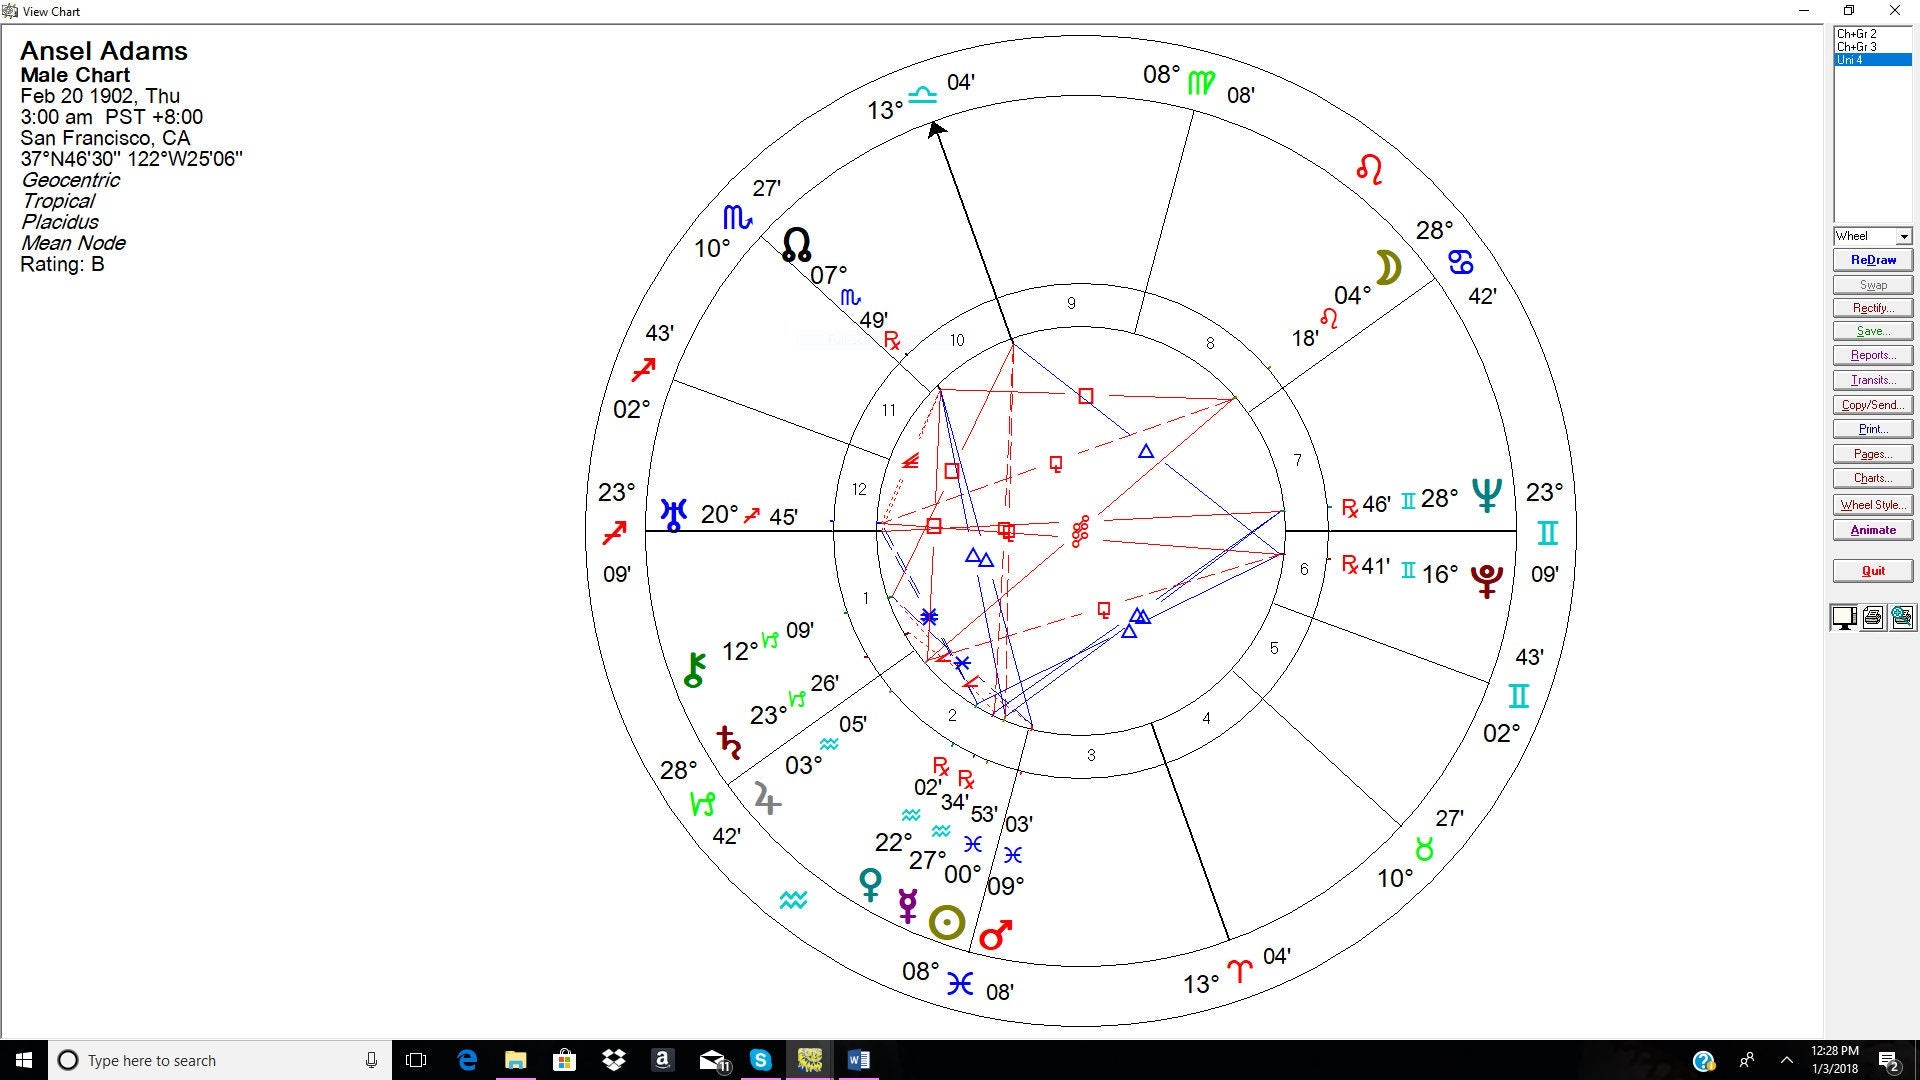Click the red Quit button
1920x1080 pixels.
(1872, 571)
